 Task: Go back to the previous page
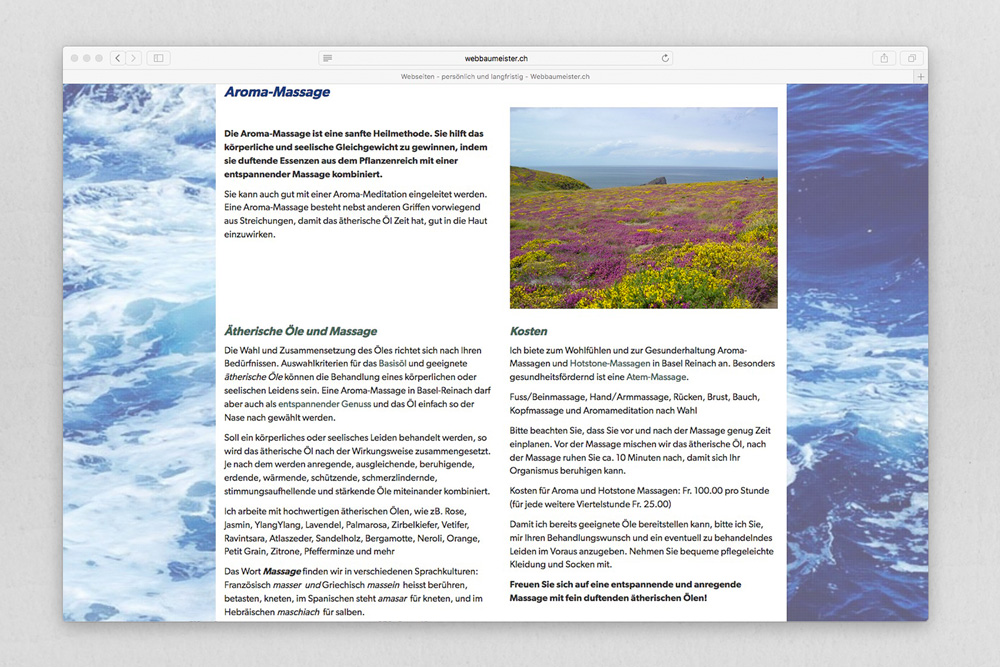pyautogui.click(x=117, y=59)
